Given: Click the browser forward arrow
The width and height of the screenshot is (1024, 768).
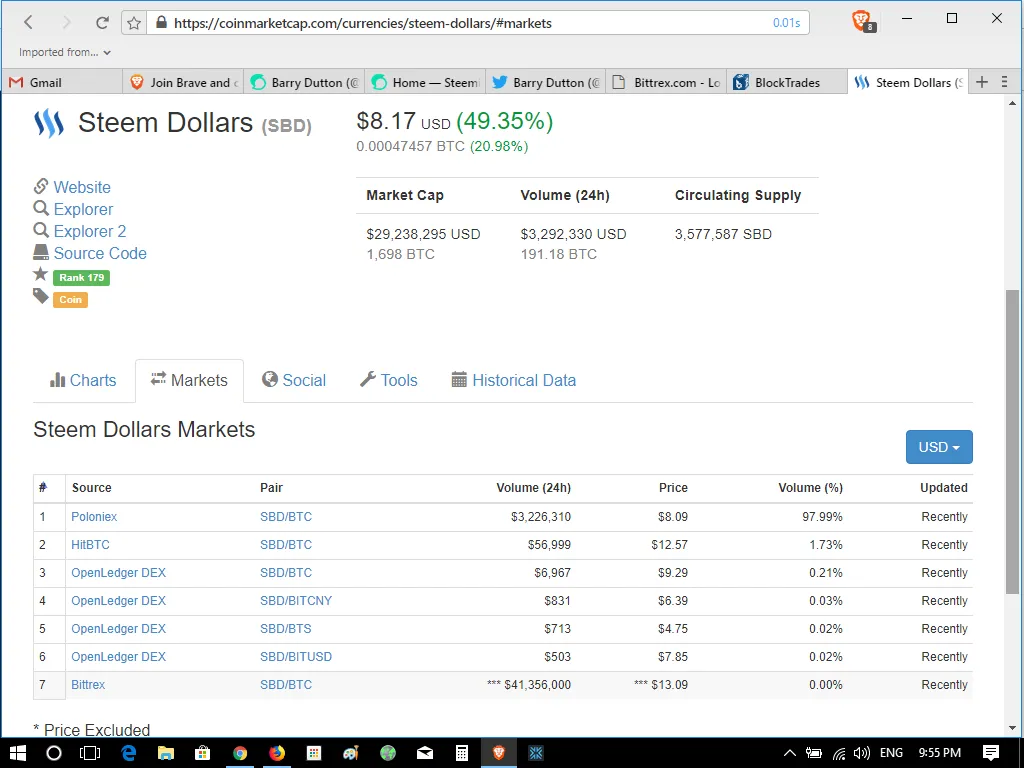Looking at the screenshot, I should point(66,22).
